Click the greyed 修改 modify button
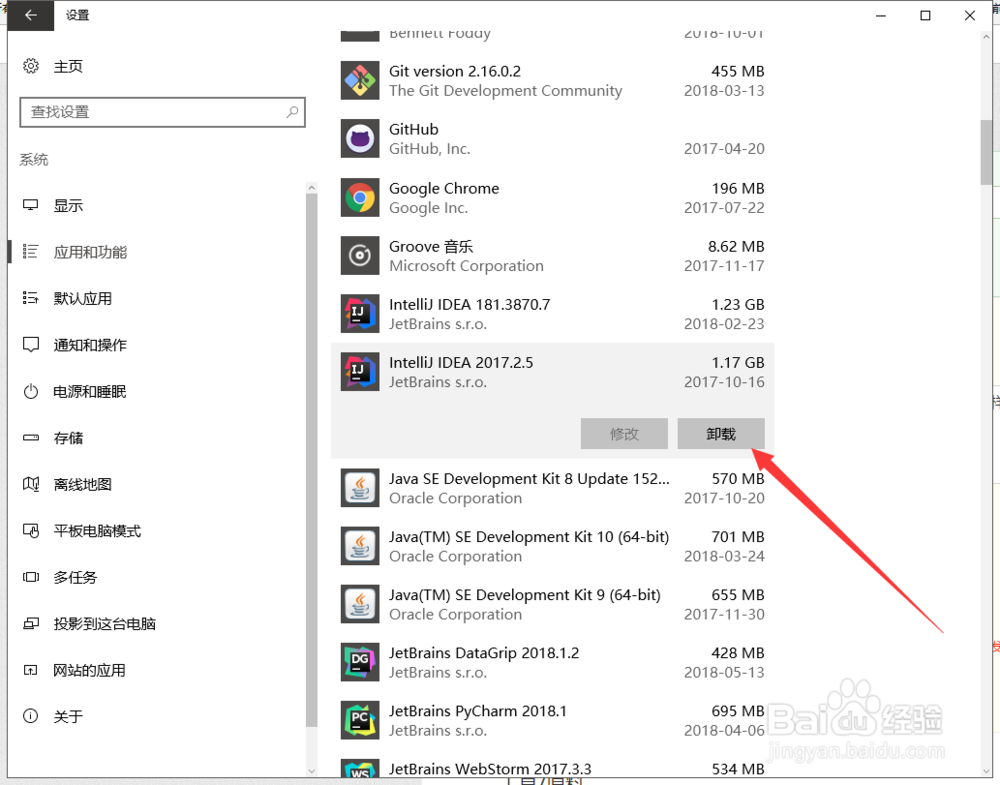 (624, 434)
